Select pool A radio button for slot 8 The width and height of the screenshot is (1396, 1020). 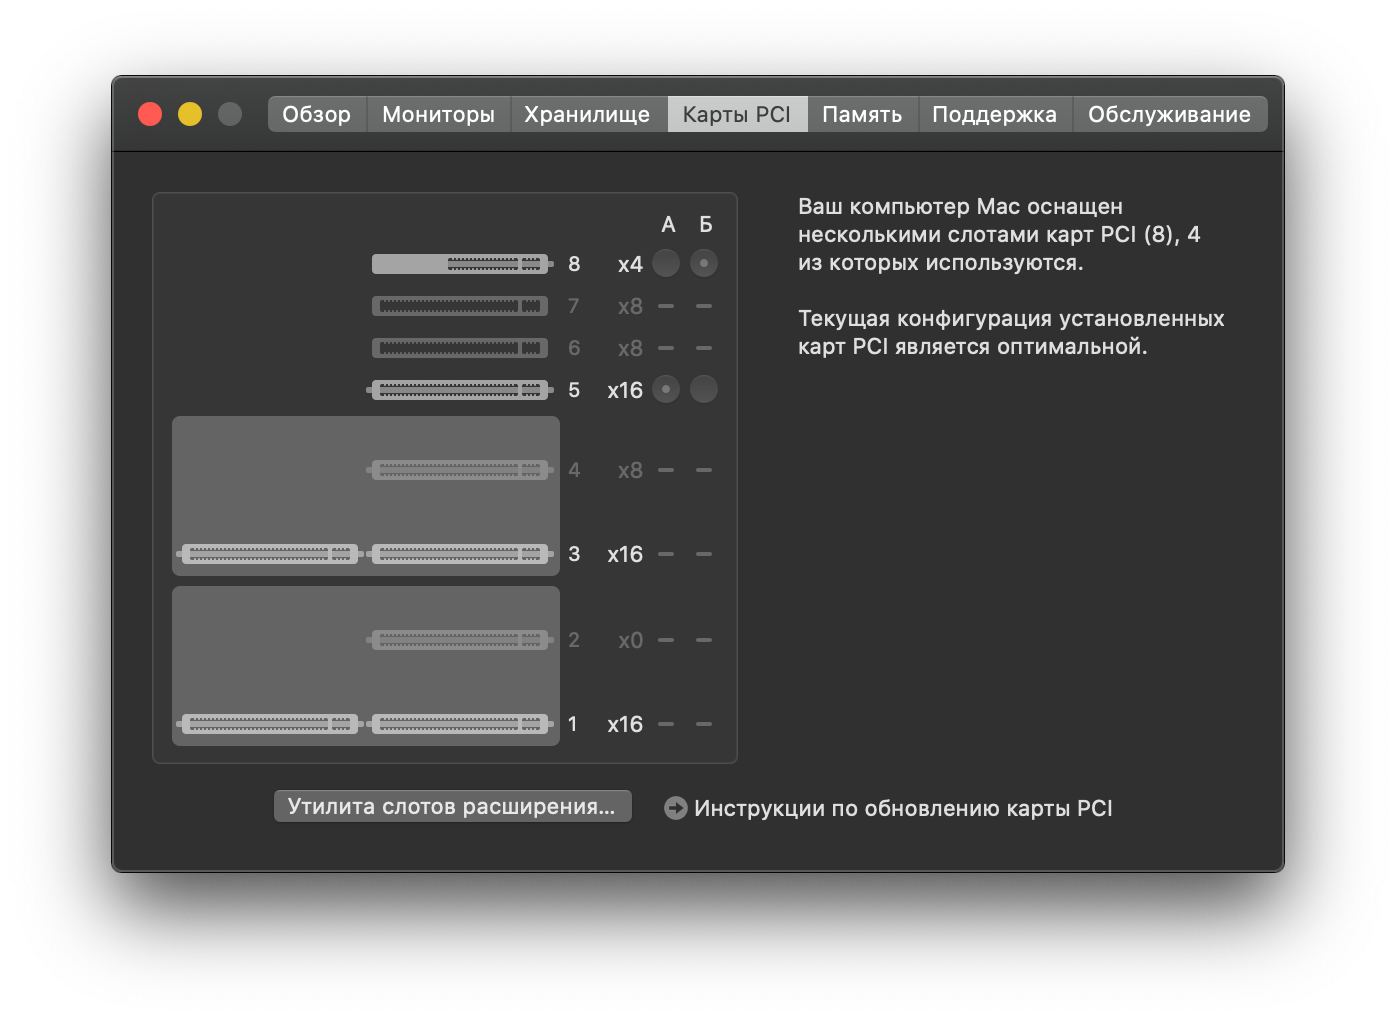pos(666,263)
